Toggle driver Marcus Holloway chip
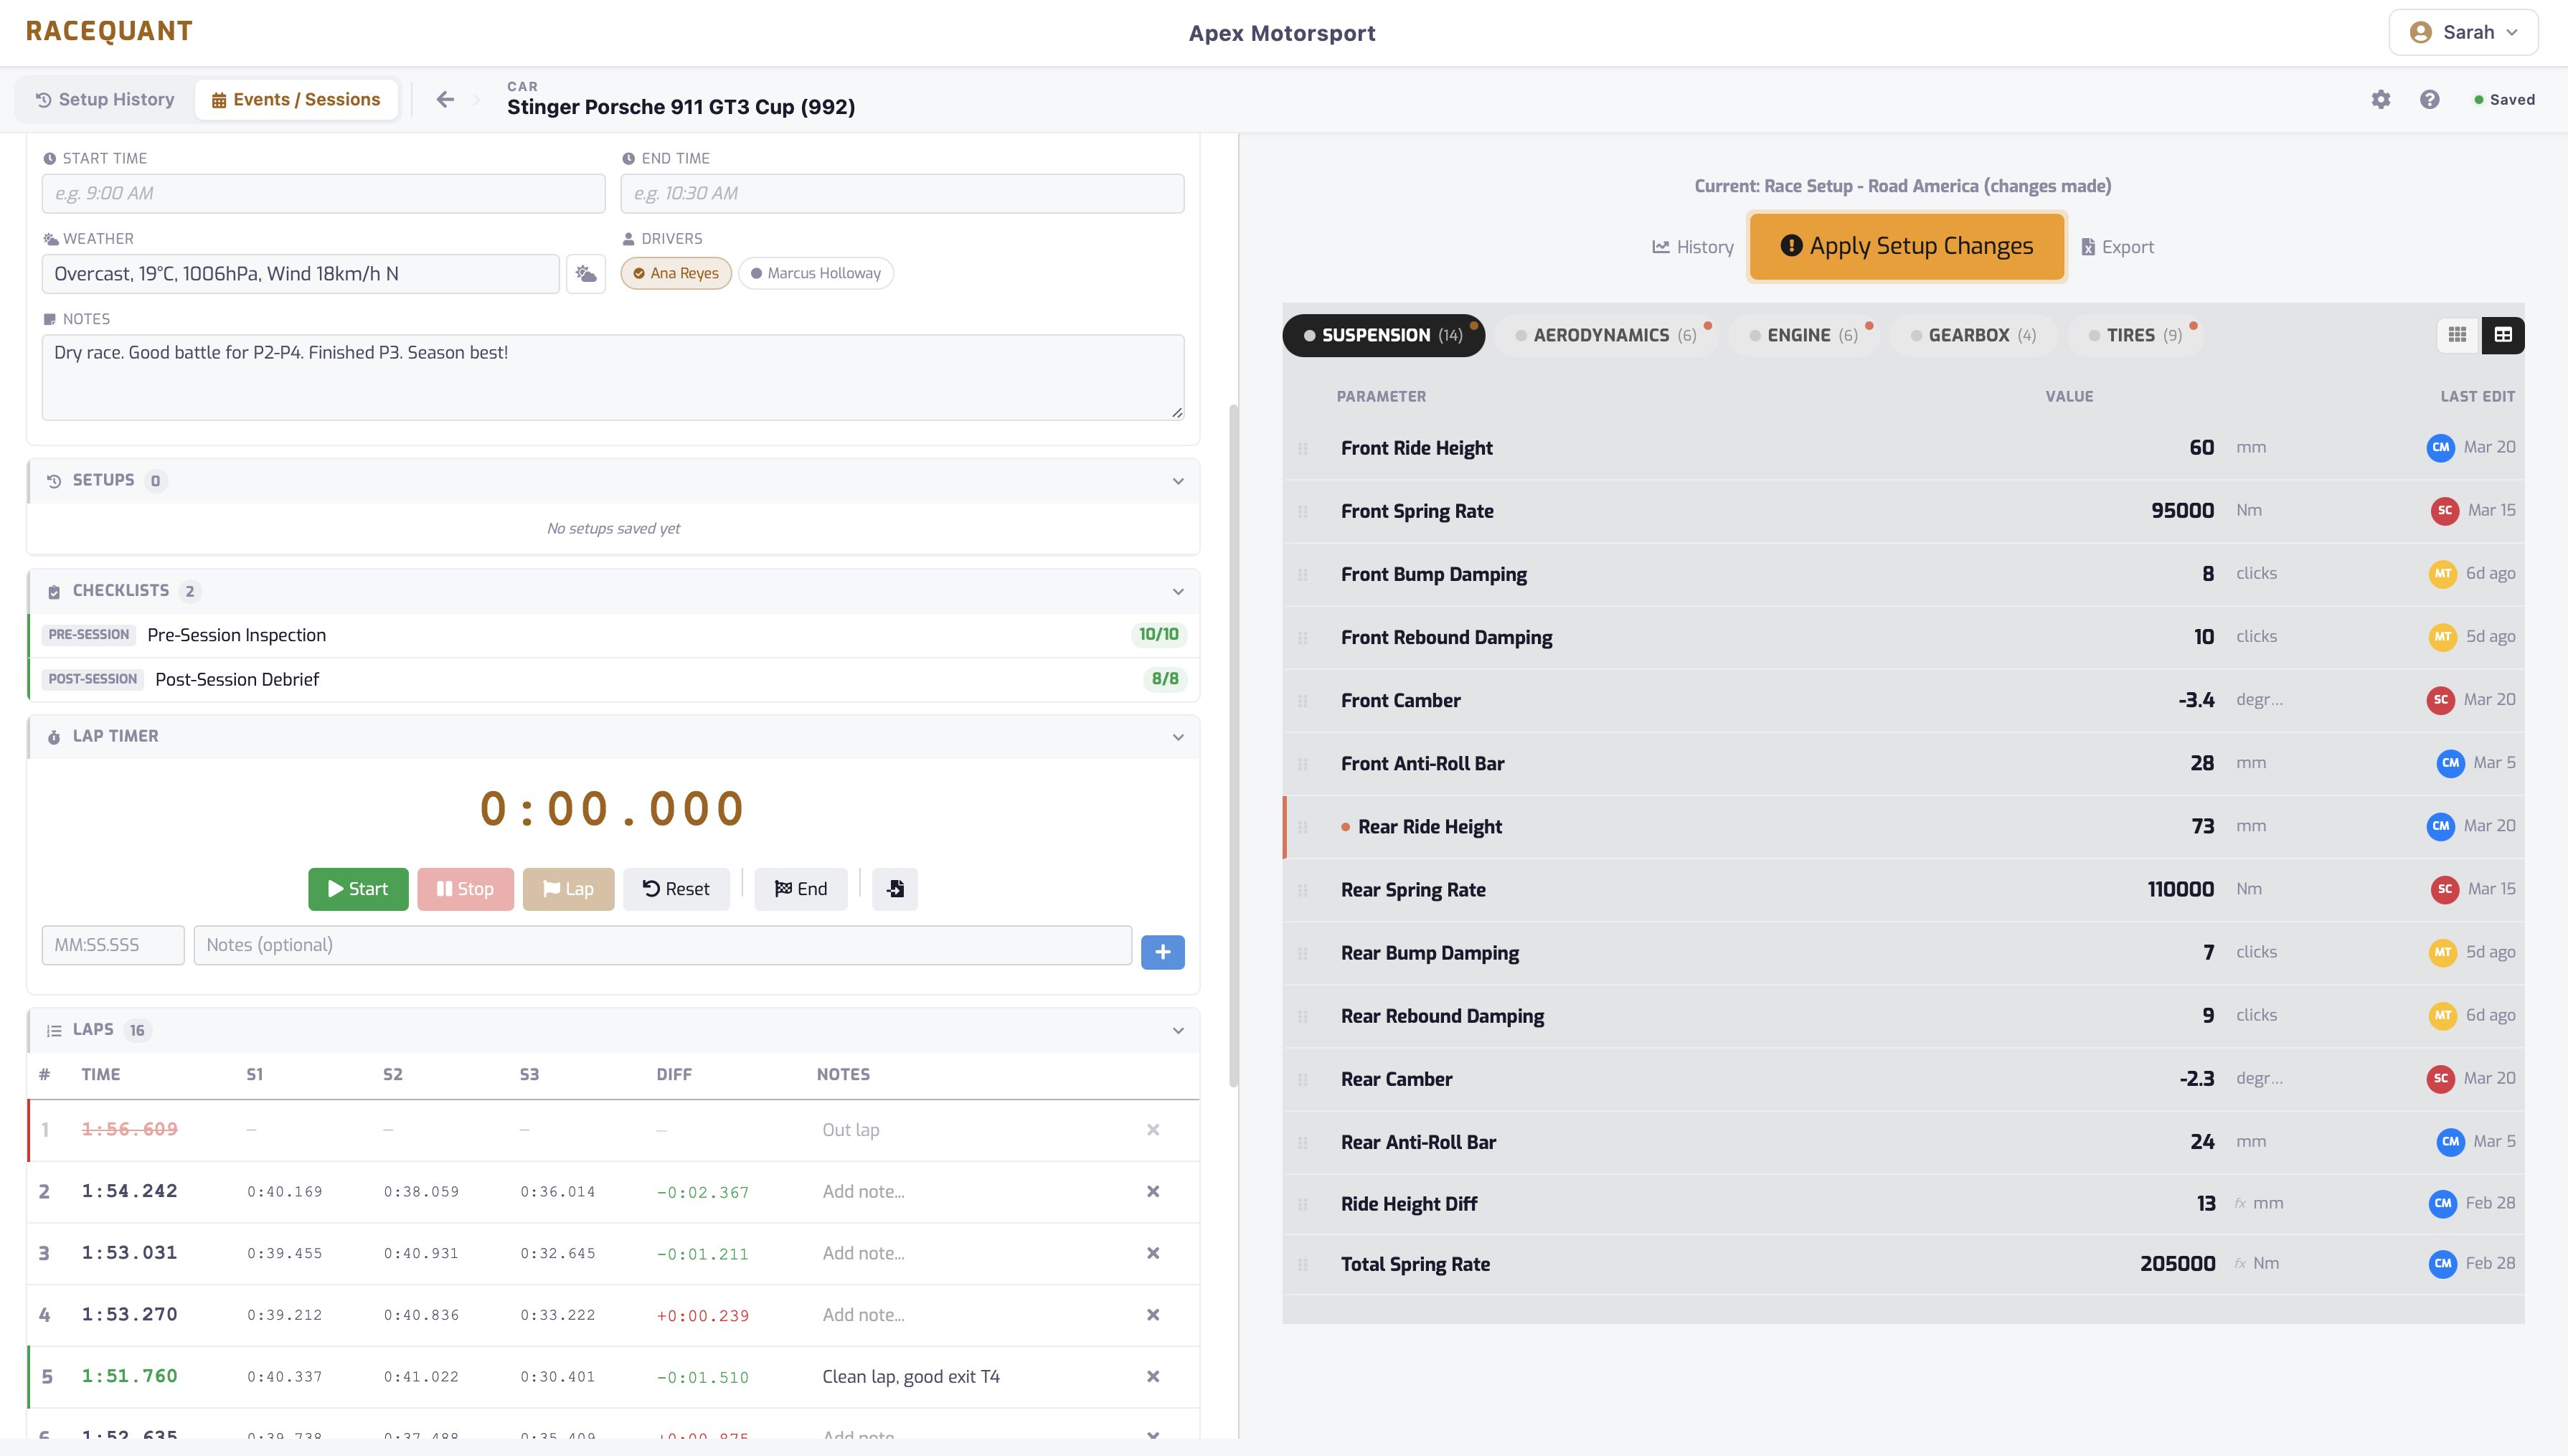 815,274
